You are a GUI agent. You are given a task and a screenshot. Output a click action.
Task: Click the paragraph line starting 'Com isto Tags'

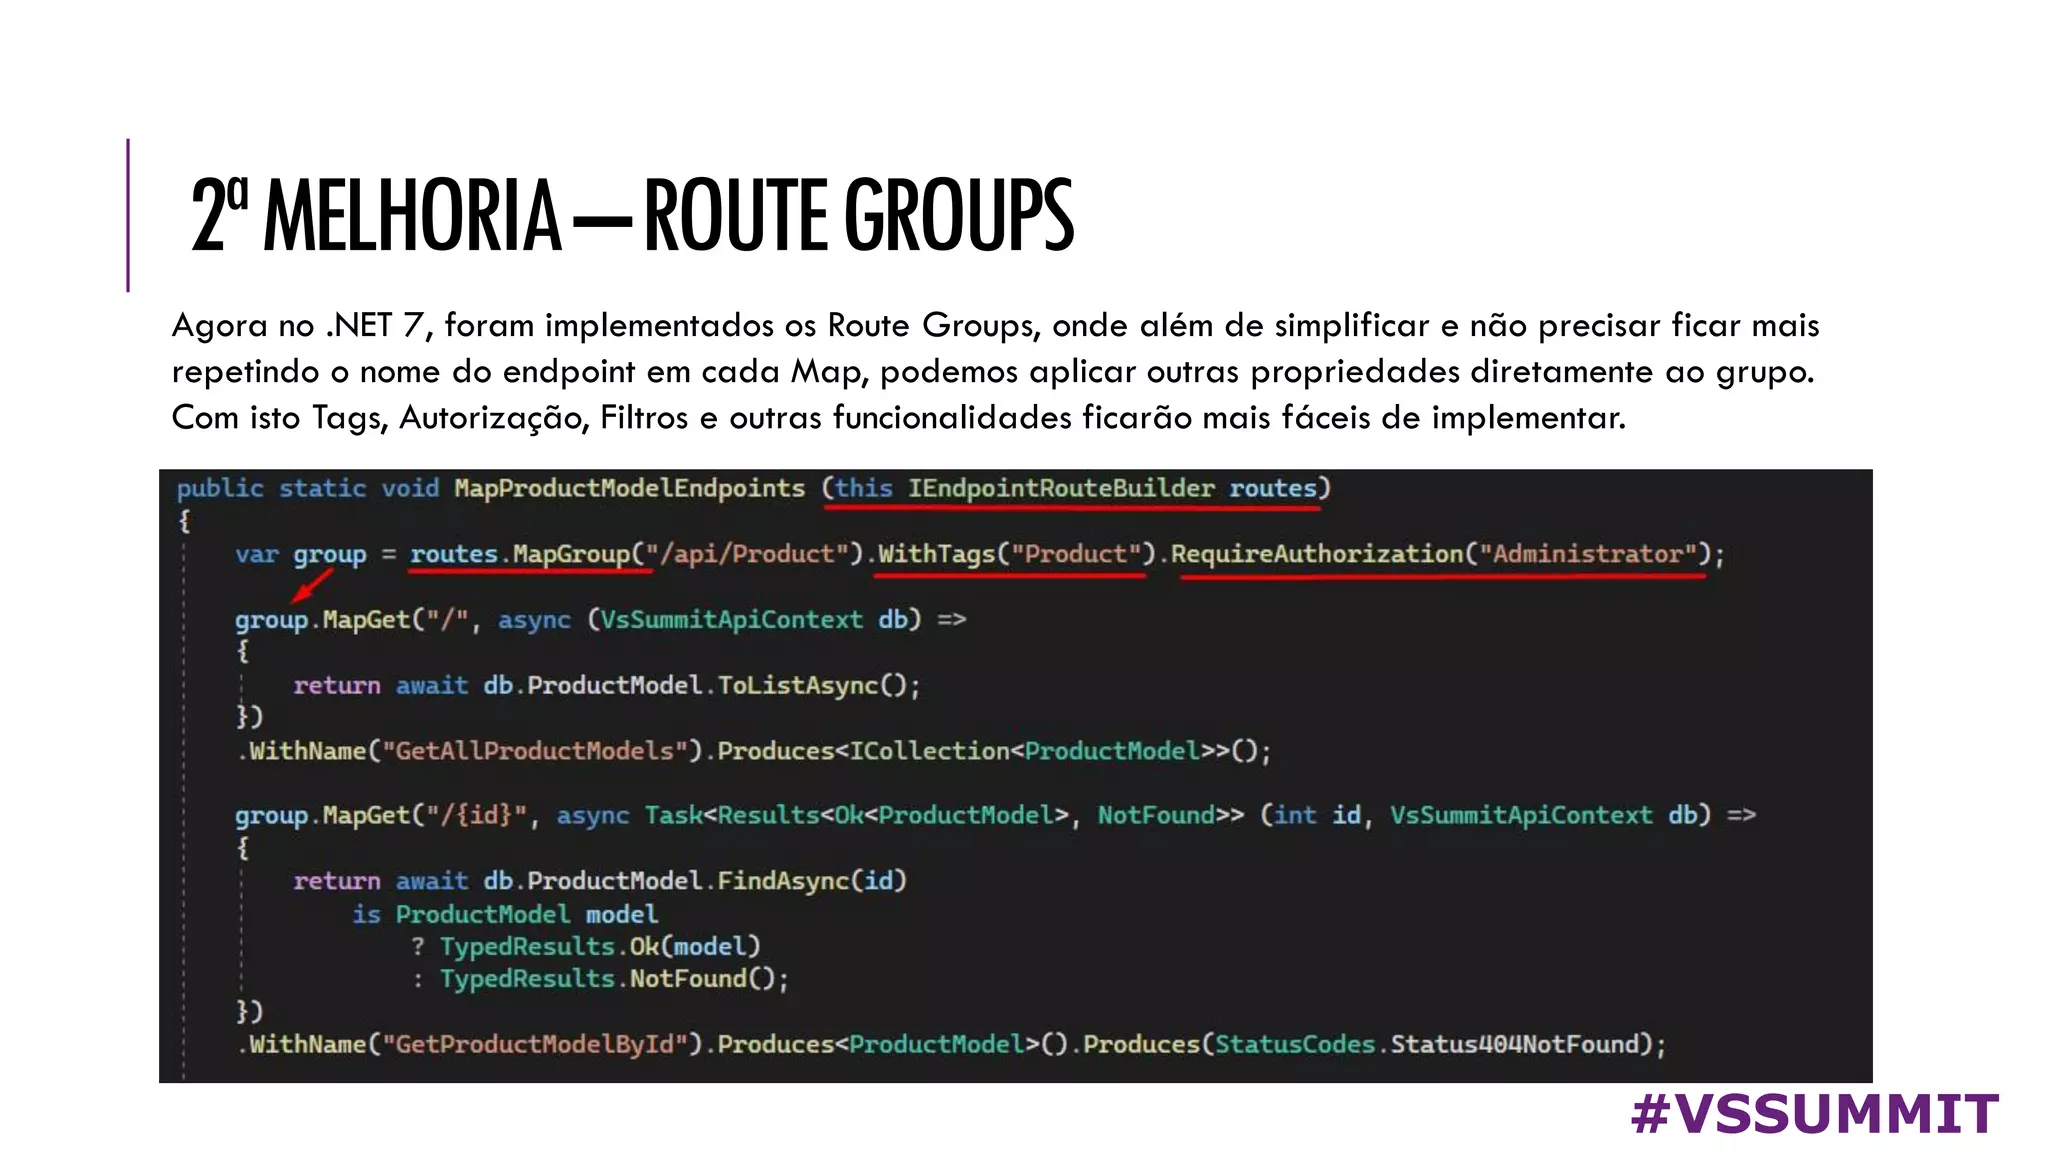[898, 418]
